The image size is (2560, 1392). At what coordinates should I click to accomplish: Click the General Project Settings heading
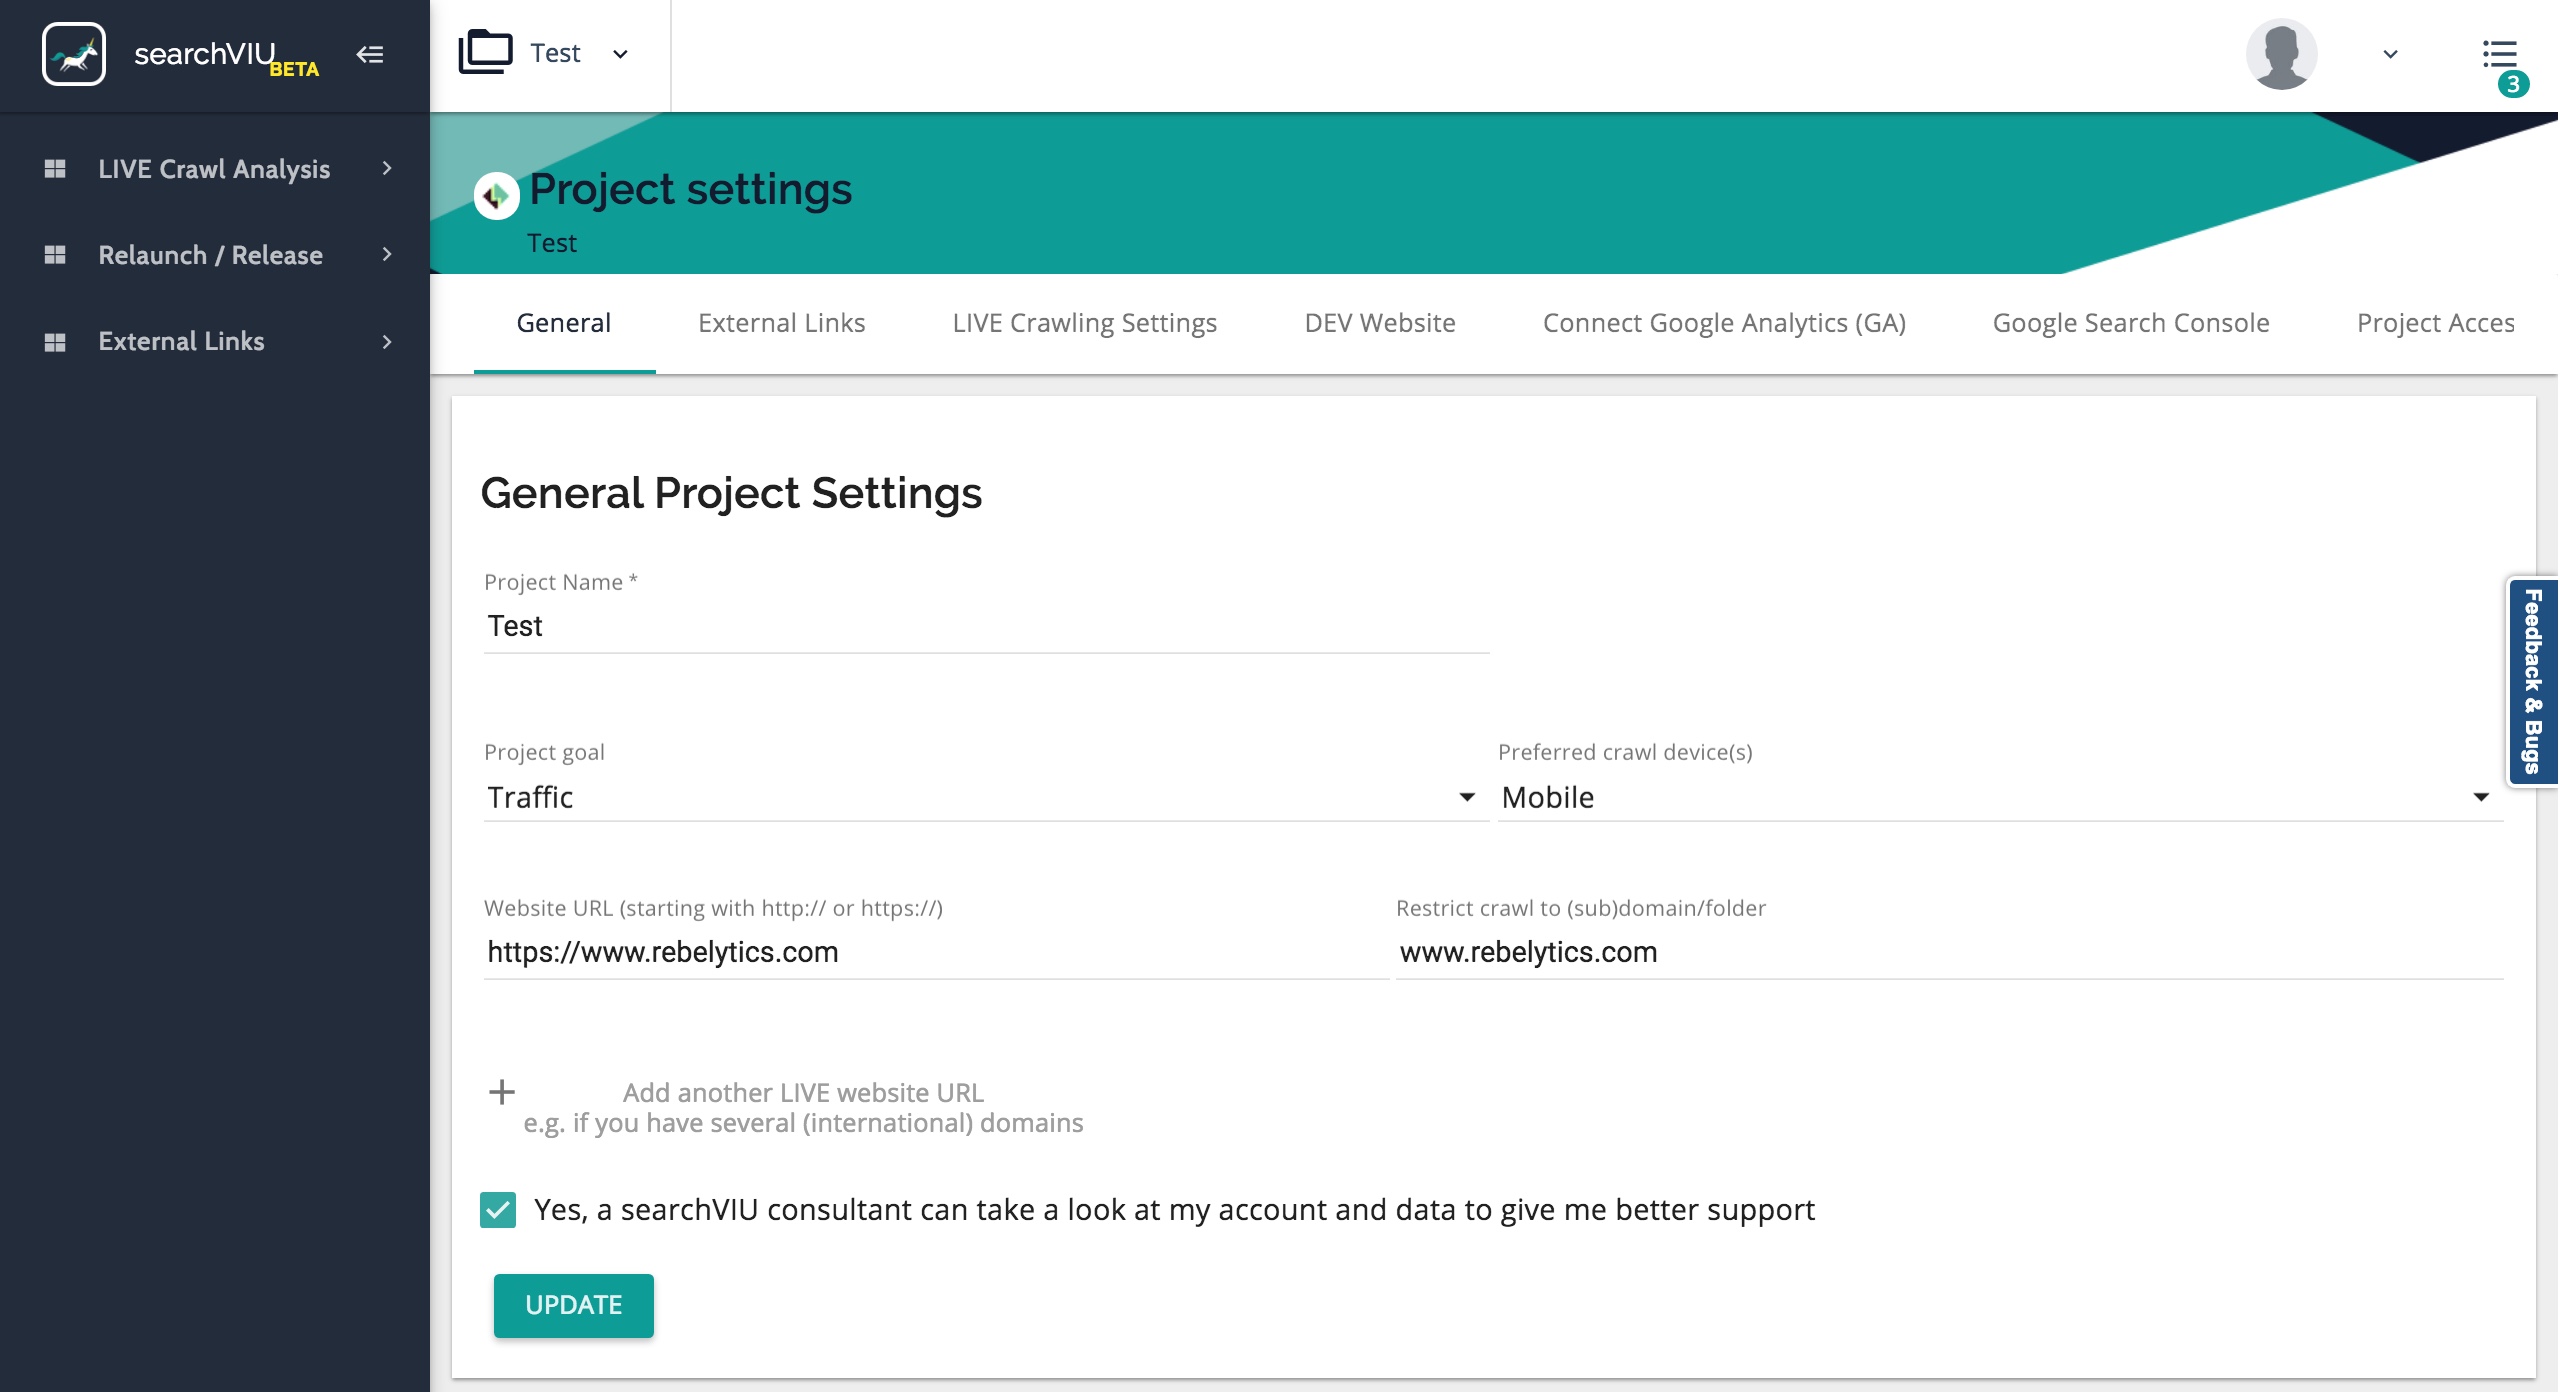tap(731, 493)
